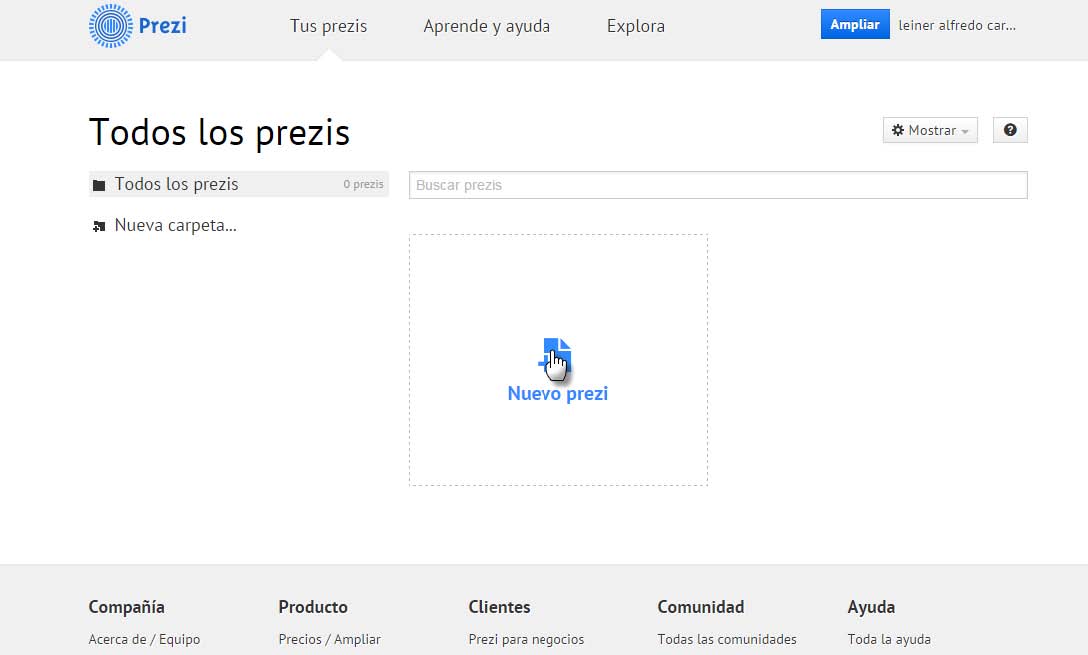Click the Prezi logo icon
This screenshot has height=655, width=1088.
[x=109, y=26]
